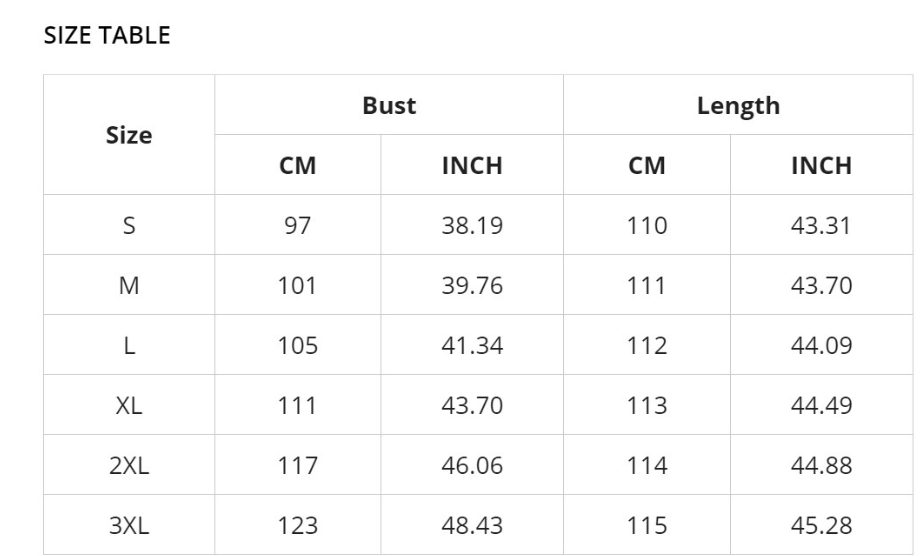This screenshot has height=556, width=920.
Task: Click the Length column header
Action: coord(738,106)
